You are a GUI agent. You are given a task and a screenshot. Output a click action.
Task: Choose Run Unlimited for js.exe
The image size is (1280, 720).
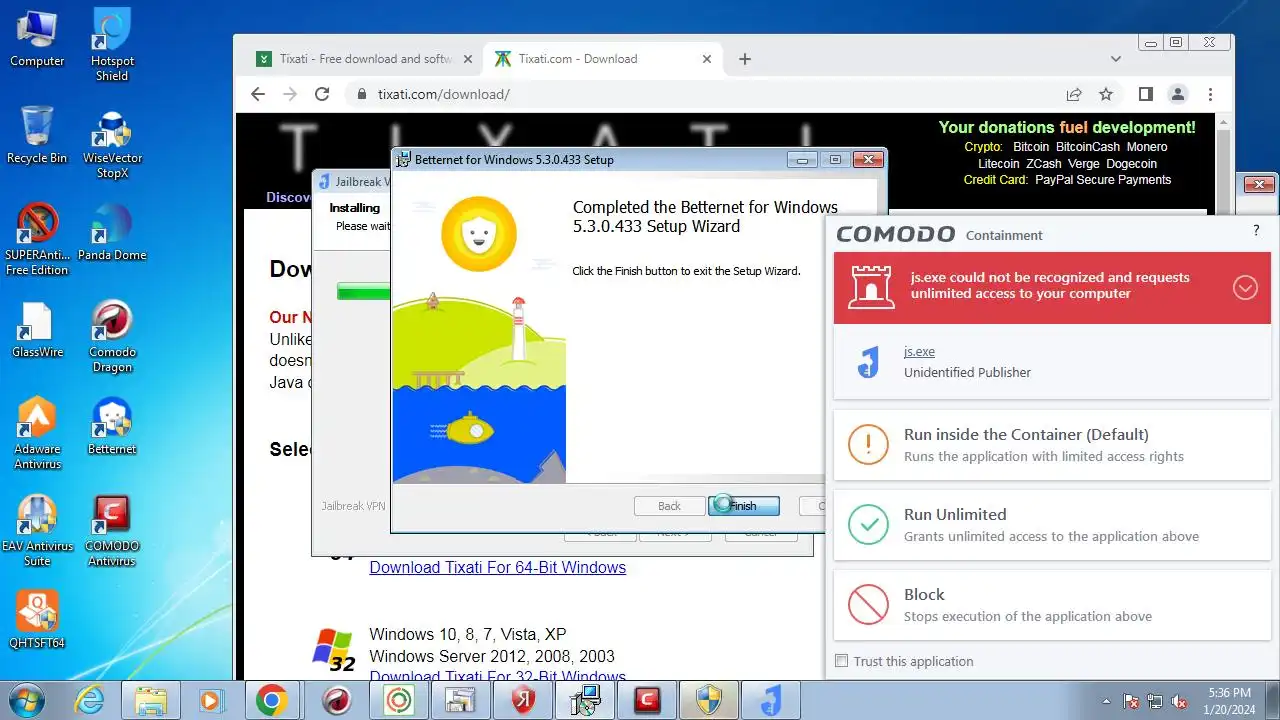(x=1052, y=525)
